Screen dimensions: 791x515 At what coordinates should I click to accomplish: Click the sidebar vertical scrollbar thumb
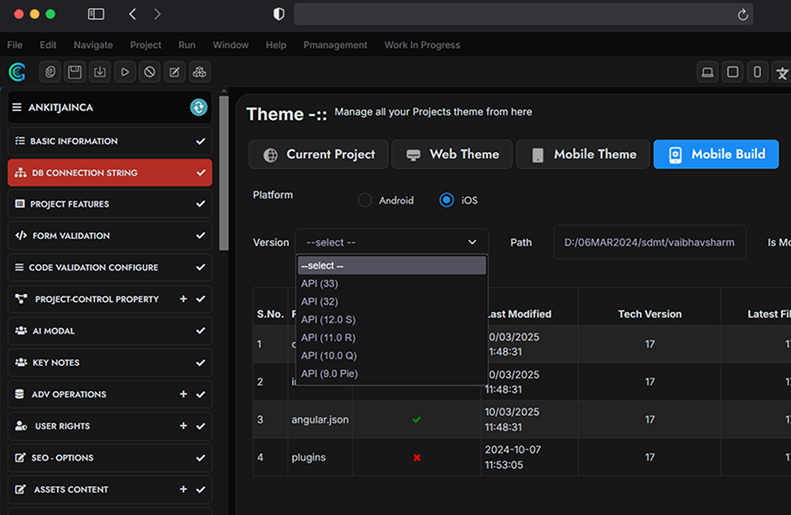tap(224, 173)
